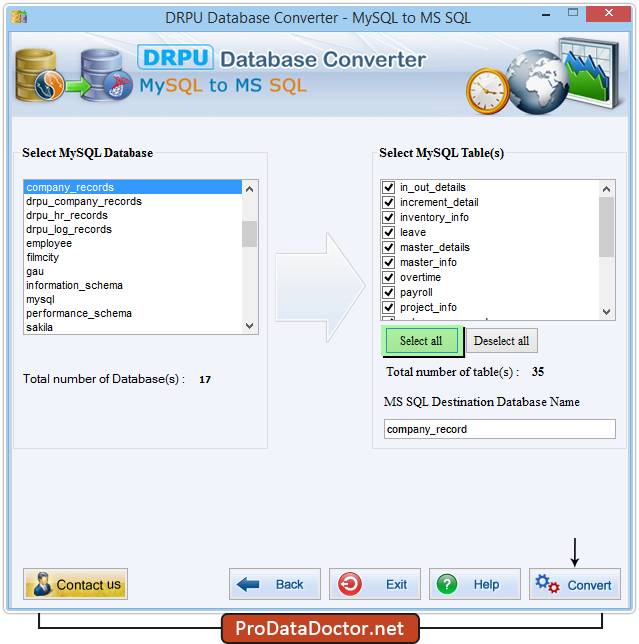Click table list scroll up arrow
Image resolution: width=639 pixels, height=644 pixels.
pyautogui.click(x=606, y=189)
